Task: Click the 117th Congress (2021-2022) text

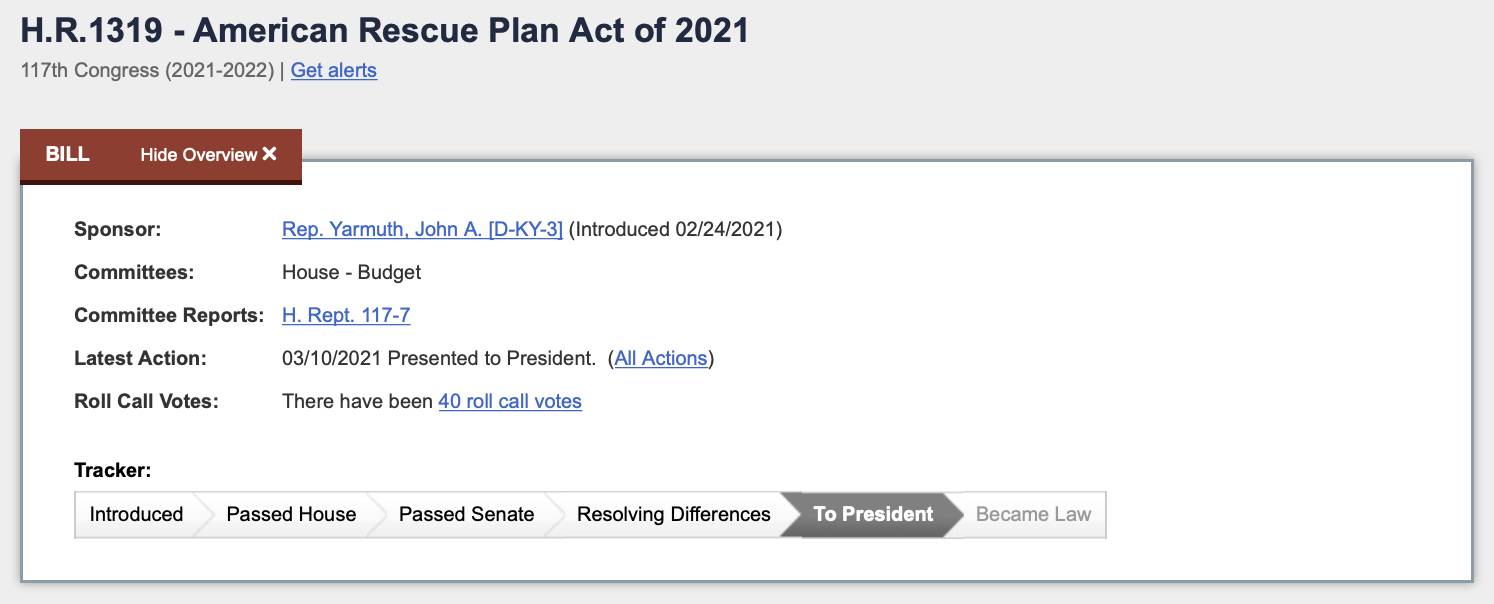Action: 147,70
